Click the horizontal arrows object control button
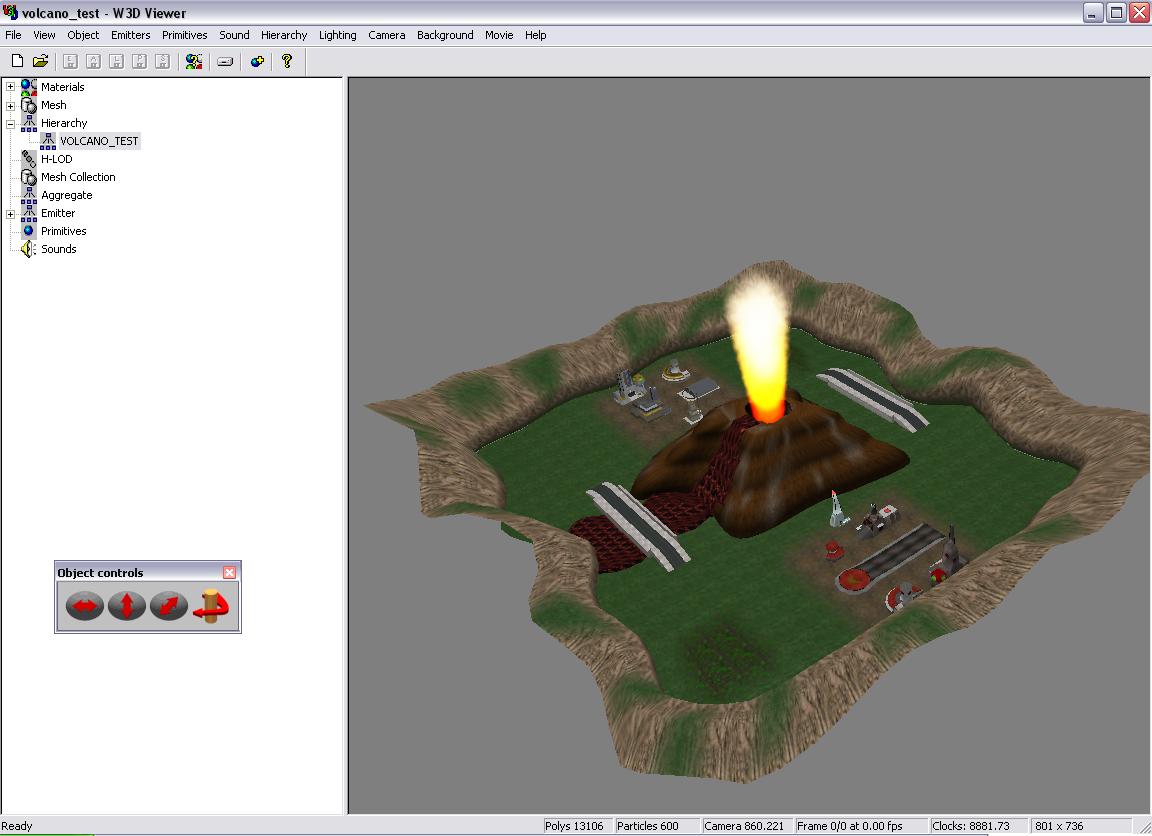Viewport: 1152px width, 836px height. click(x=85, y=606)
